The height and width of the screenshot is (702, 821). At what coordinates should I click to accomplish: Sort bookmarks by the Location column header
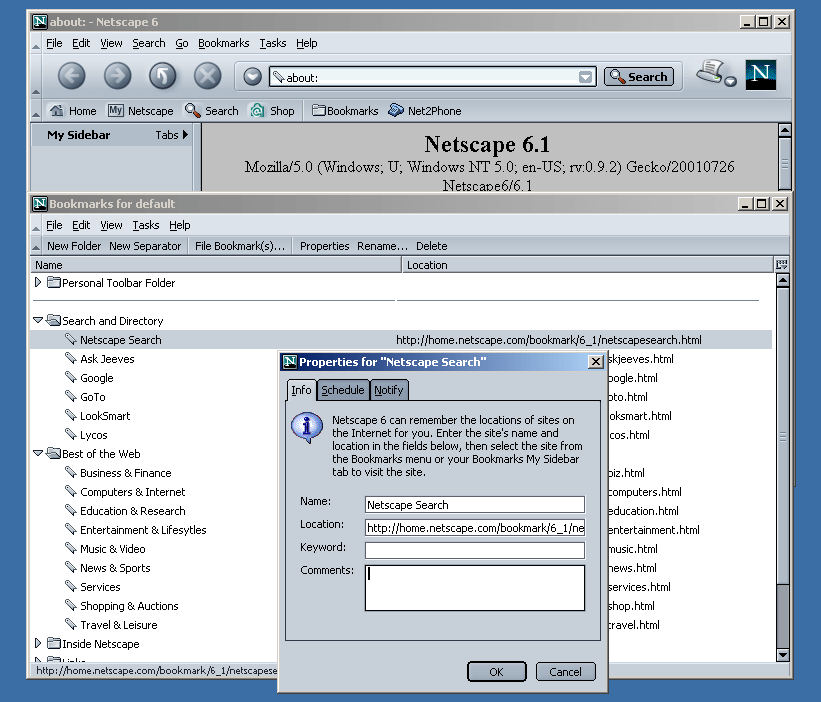pos(587,265)
